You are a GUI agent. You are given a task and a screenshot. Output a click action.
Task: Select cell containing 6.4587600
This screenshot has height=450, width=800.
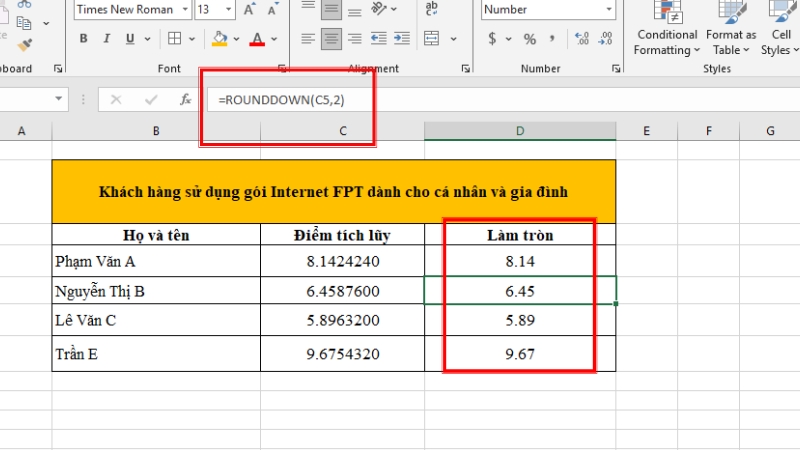pyautogui.click(x=342, y=291)
